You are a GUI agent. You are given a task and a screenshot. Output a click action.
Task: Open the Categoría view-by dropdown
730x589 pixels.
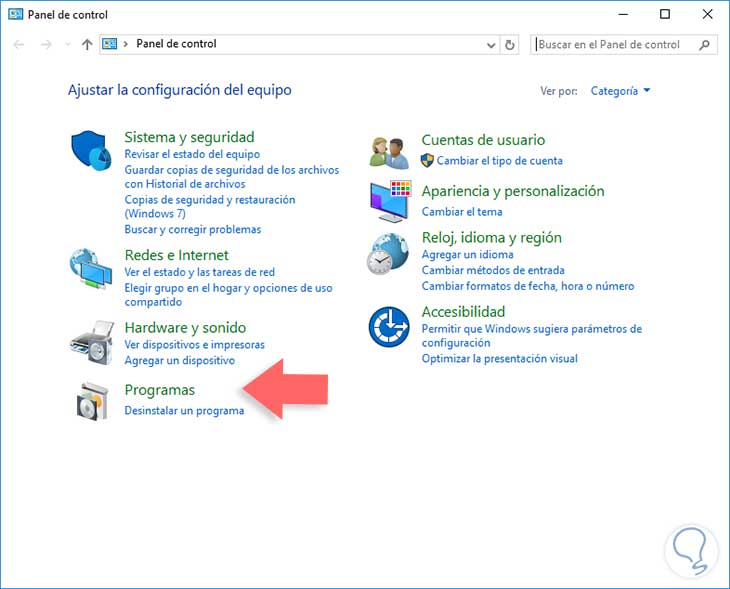click(620, 91)
